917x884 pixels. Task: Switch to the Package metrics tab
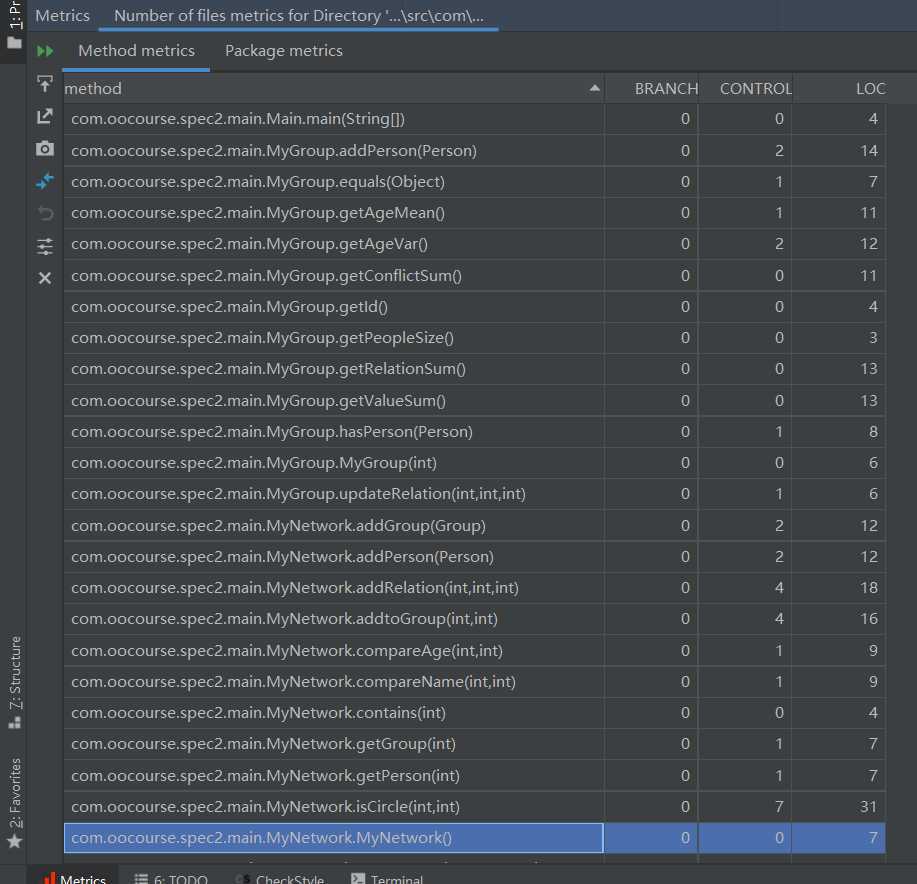283,51
